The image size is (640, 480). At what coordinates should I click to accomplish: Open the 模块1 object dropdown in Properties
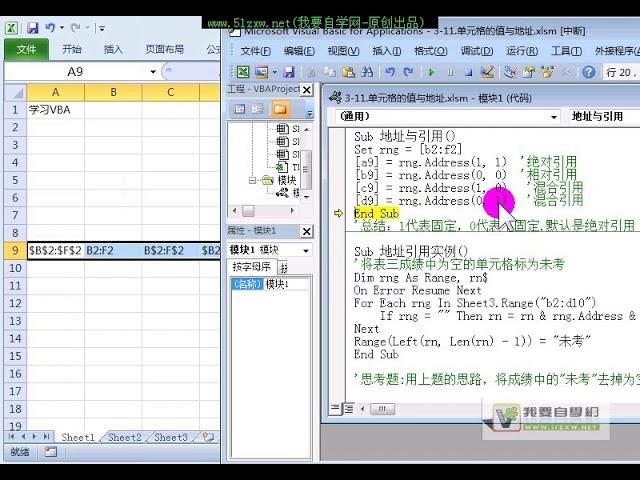click(306, 250)
